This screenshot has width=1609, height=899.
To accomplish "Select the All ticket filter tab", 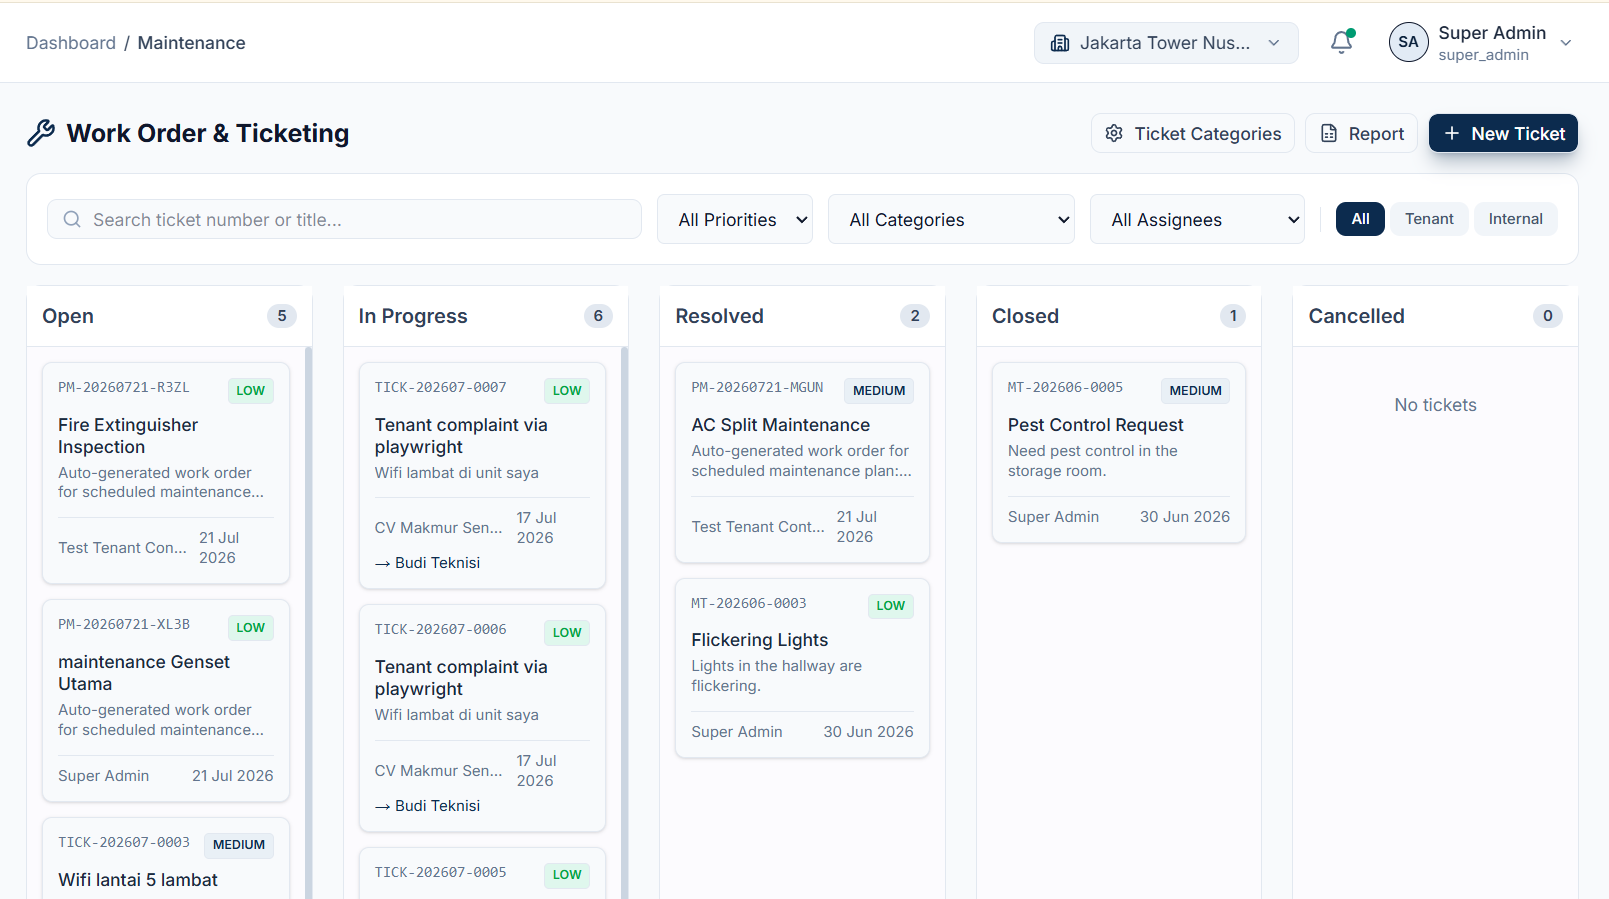I will click(1360, 219).
